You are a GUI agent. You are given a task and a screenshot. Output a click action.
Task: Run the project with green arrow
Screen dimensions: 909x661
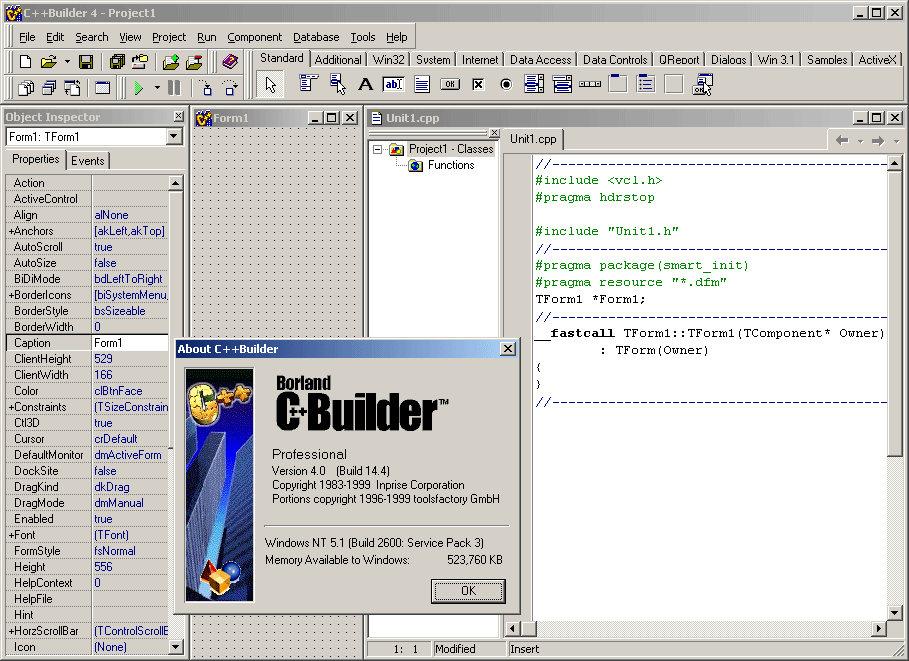(139, 88)
